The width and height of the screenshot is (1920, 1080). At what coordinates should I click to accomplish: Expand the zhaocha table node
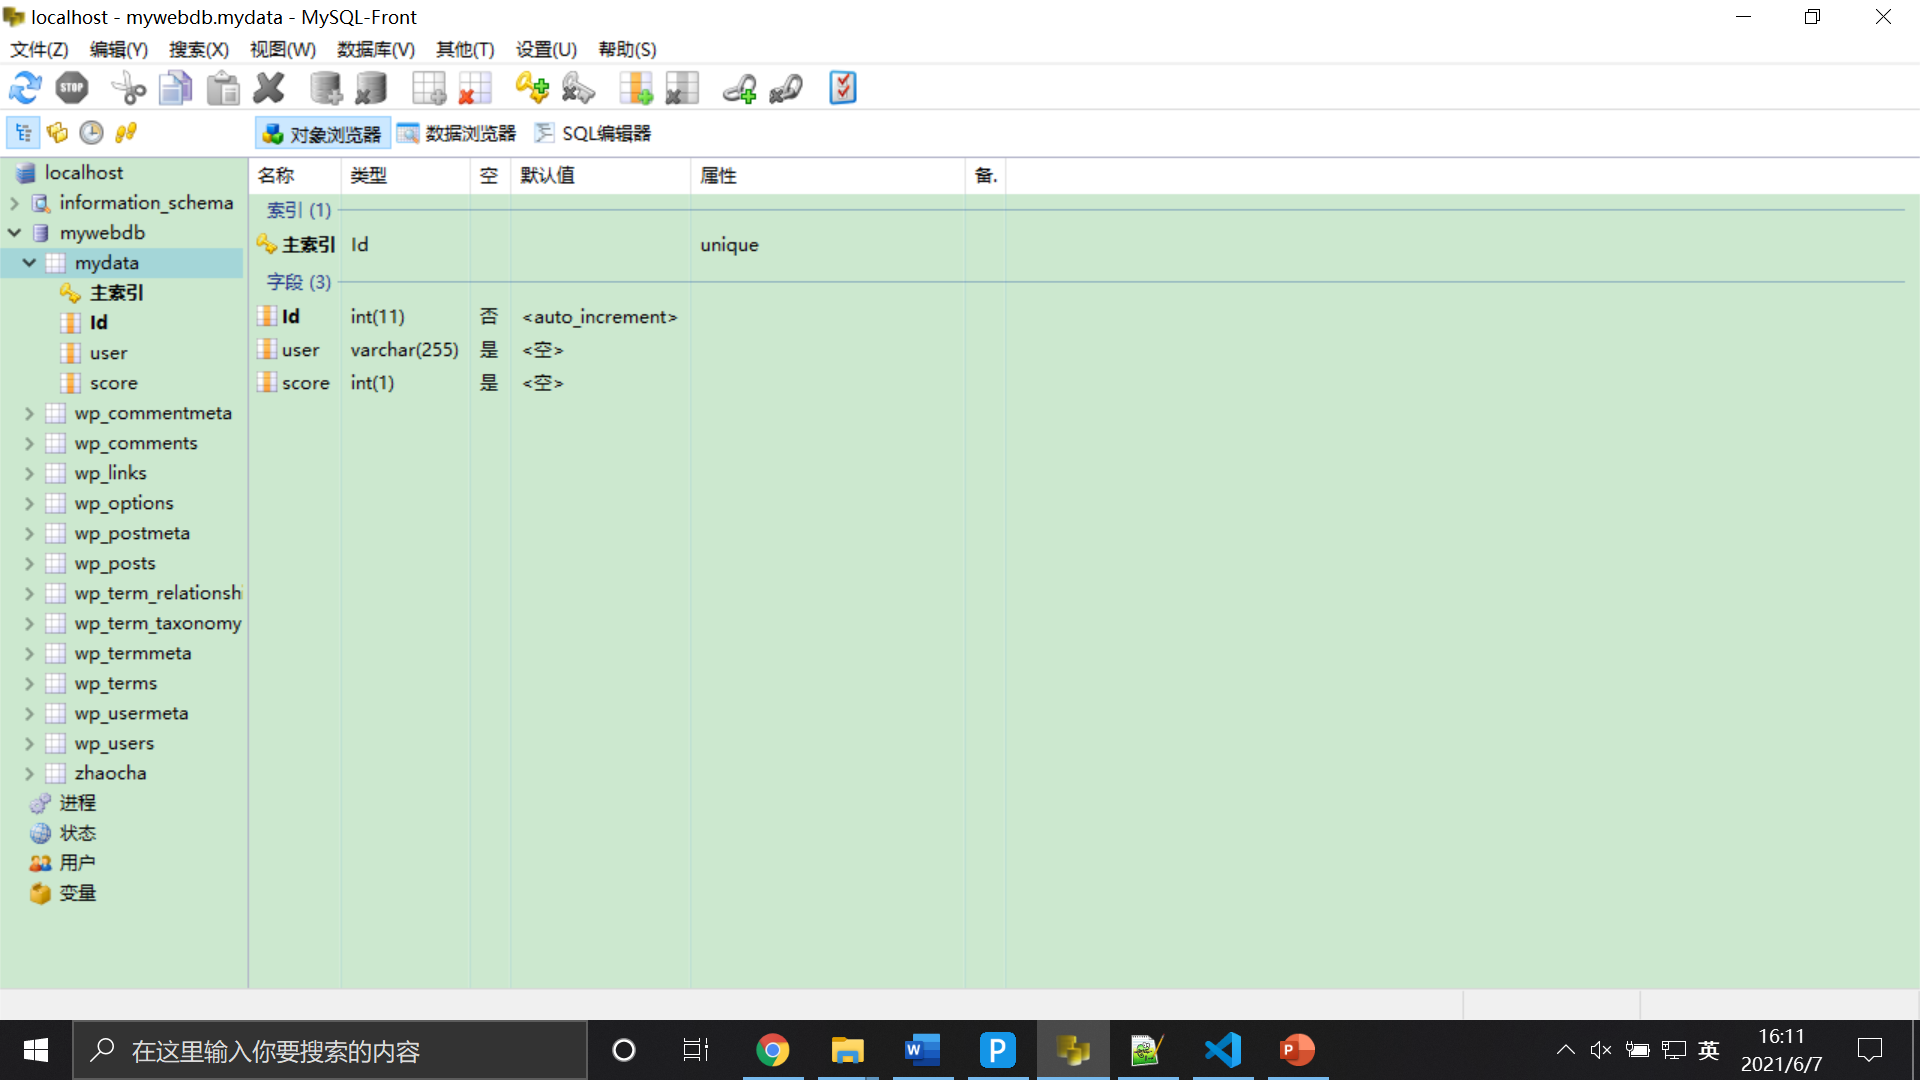29,773
